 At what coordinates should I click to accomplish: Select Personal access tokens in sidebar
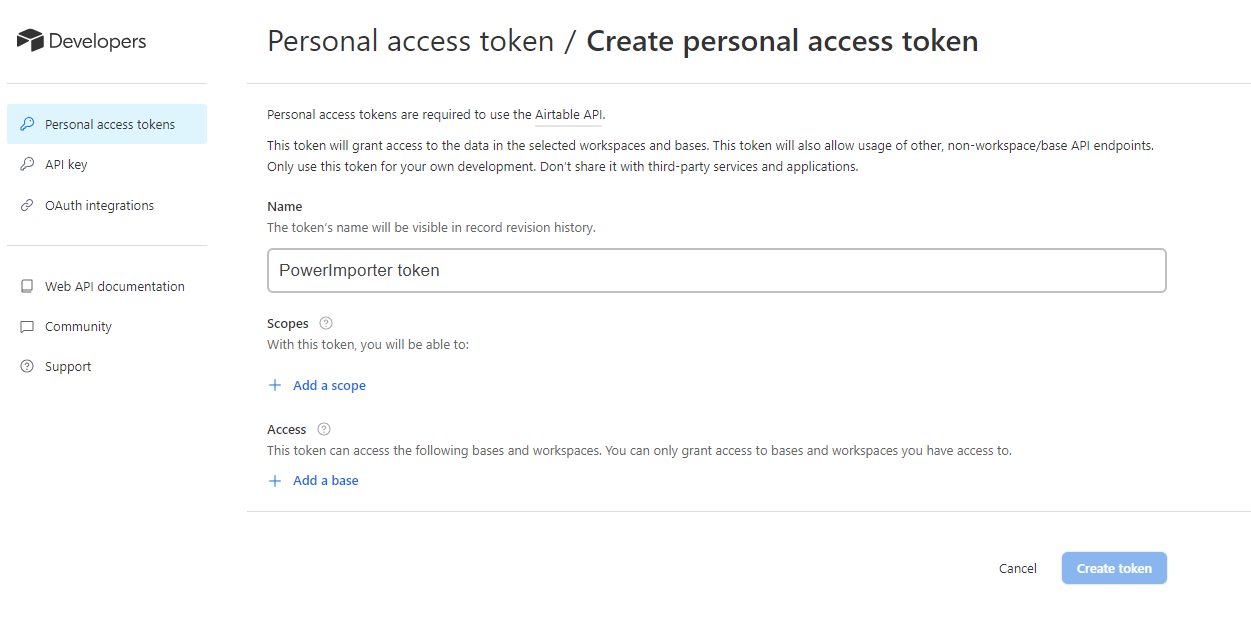[x=110, y=124]
